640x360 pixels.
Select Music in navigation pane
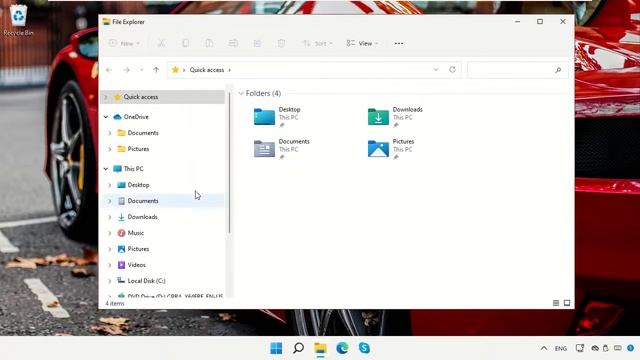click(x=135, y=233)
